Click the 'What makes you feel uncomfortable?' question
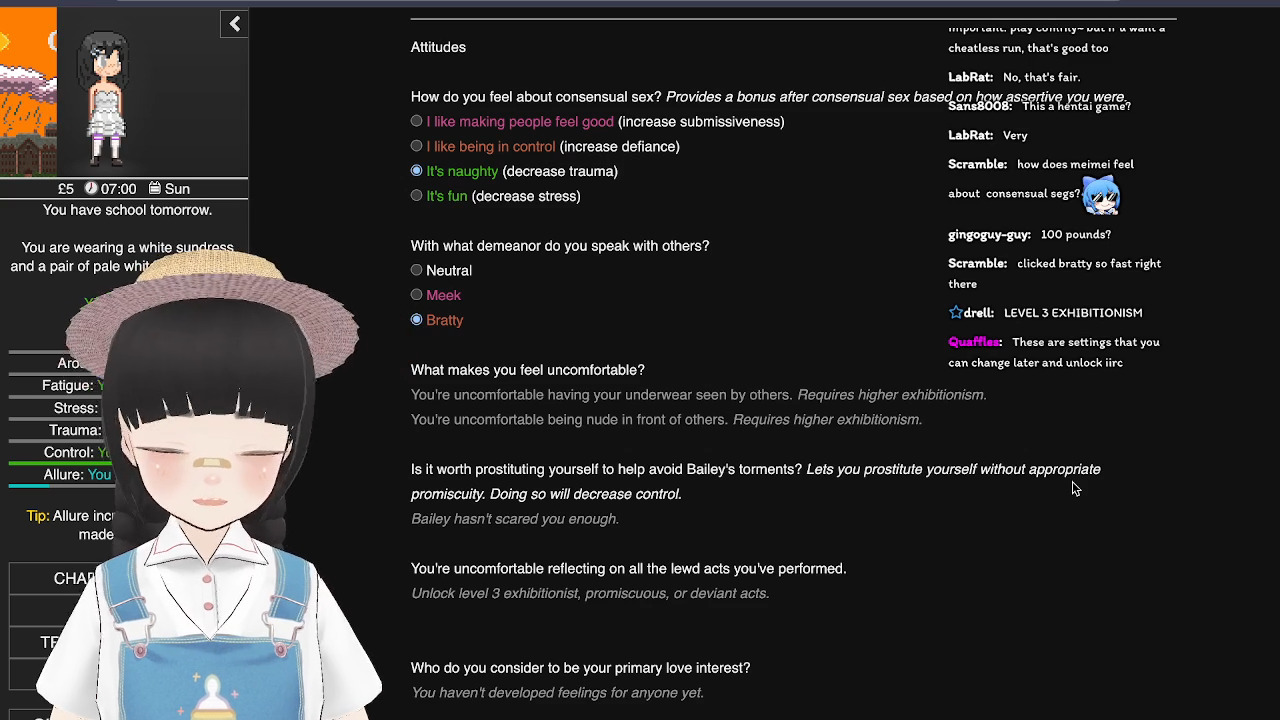Screen dimensions: 1280x720 click(x=528, y=370)
